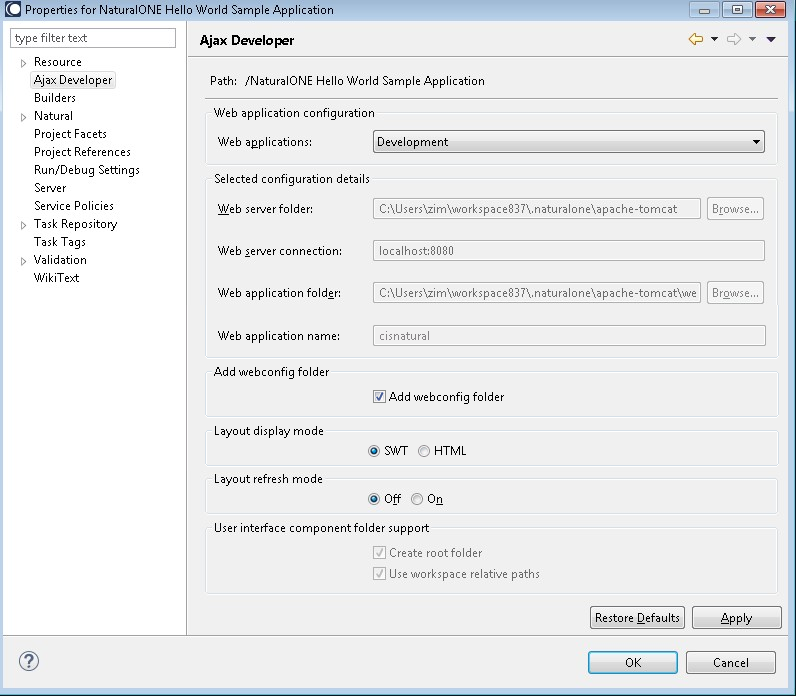Open the Web applications dropdown
The height and width of the screenshot is (696, 796).
click(569, 142)
